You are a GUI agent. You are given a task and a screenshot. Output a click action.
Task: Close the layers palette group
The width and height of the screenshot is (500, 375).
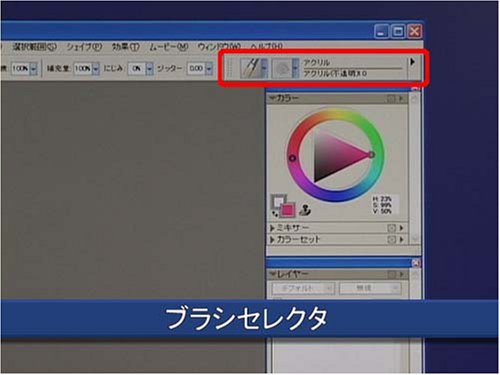point(416,263)
